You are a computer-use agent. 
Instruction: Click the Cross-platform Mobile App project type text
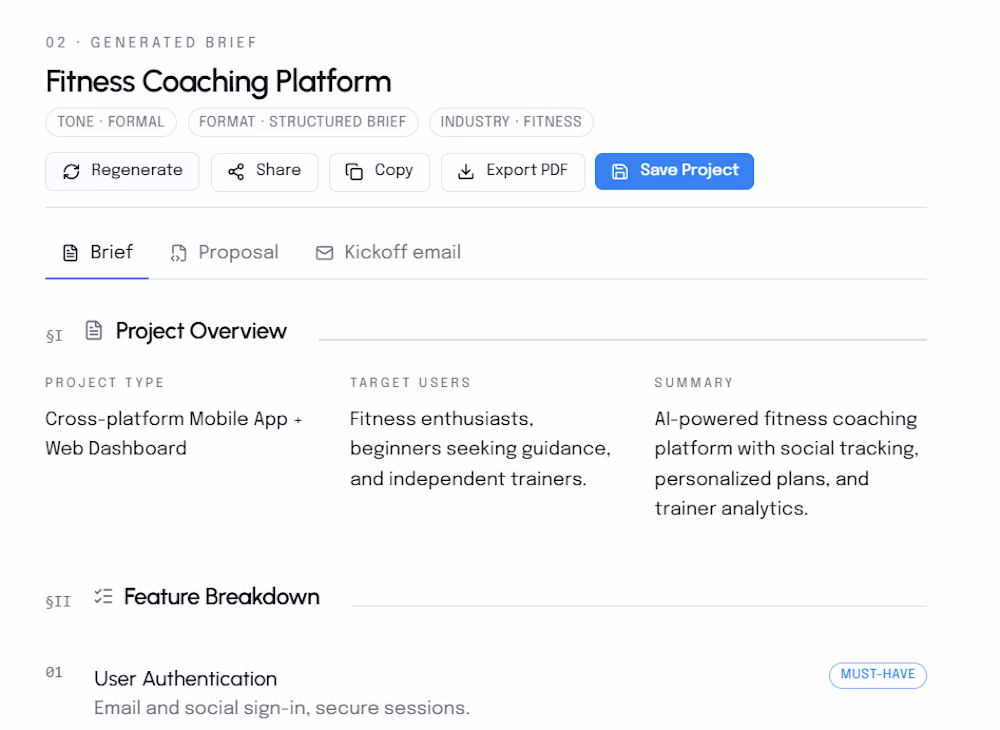tap(173, 434)
